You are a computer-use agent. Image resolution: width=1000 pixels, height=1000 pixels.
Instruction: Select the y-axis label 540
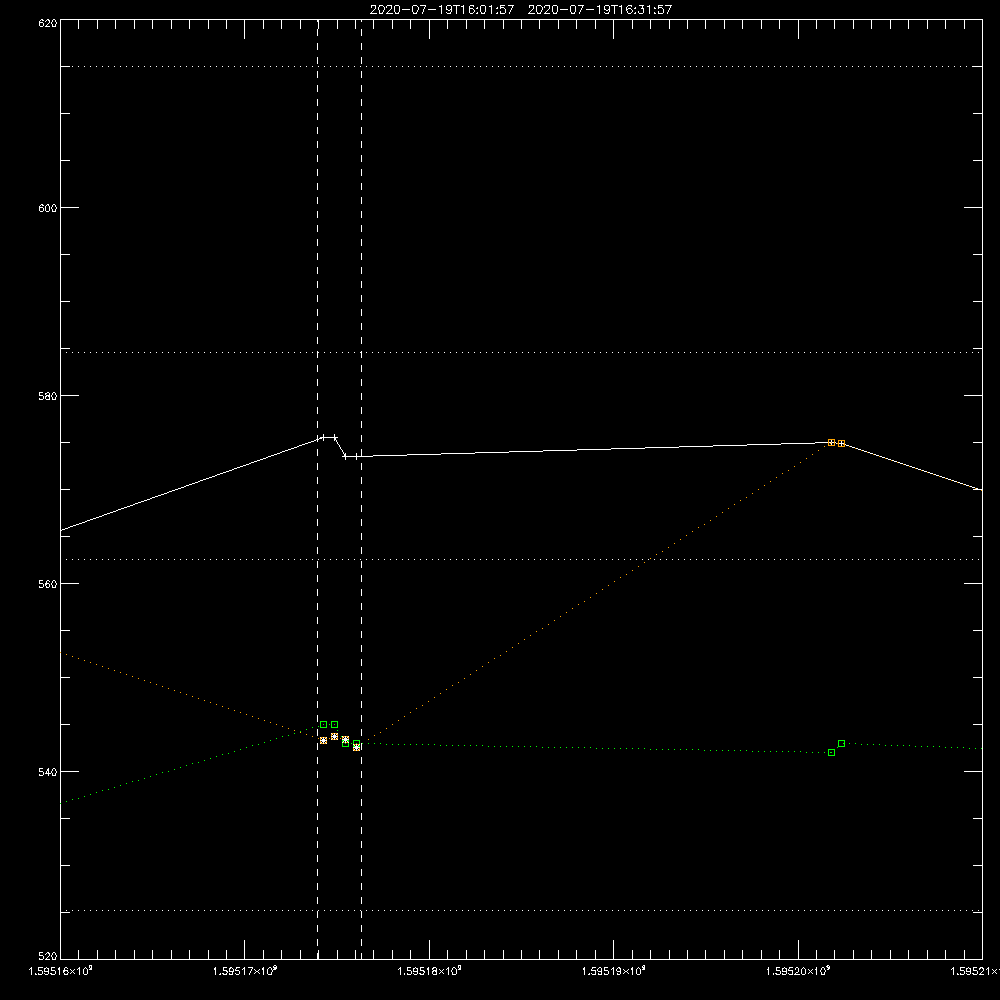pyautogui.click(x=48, y=772)
